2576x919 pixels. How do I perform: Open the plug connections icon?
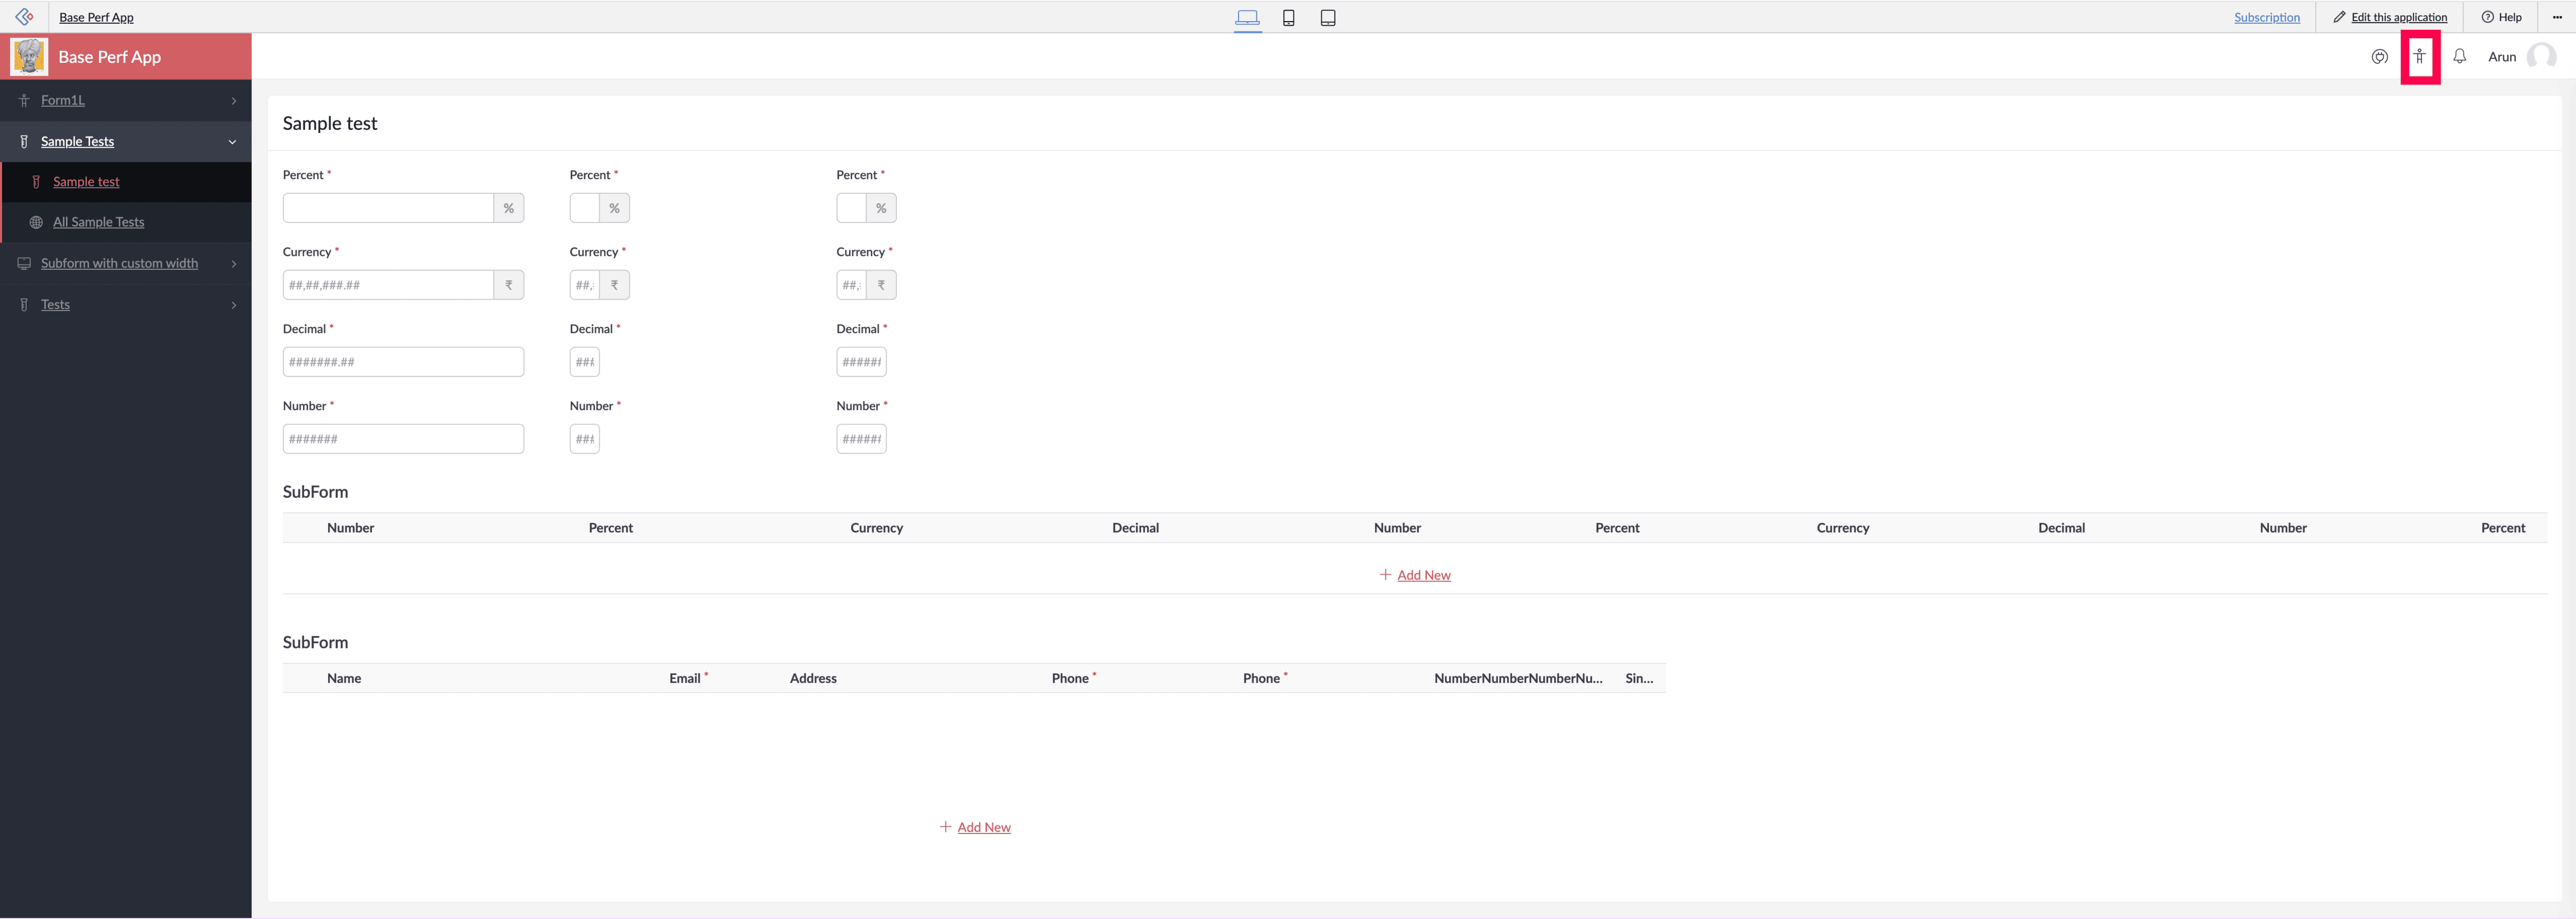tap(2379, 57)
